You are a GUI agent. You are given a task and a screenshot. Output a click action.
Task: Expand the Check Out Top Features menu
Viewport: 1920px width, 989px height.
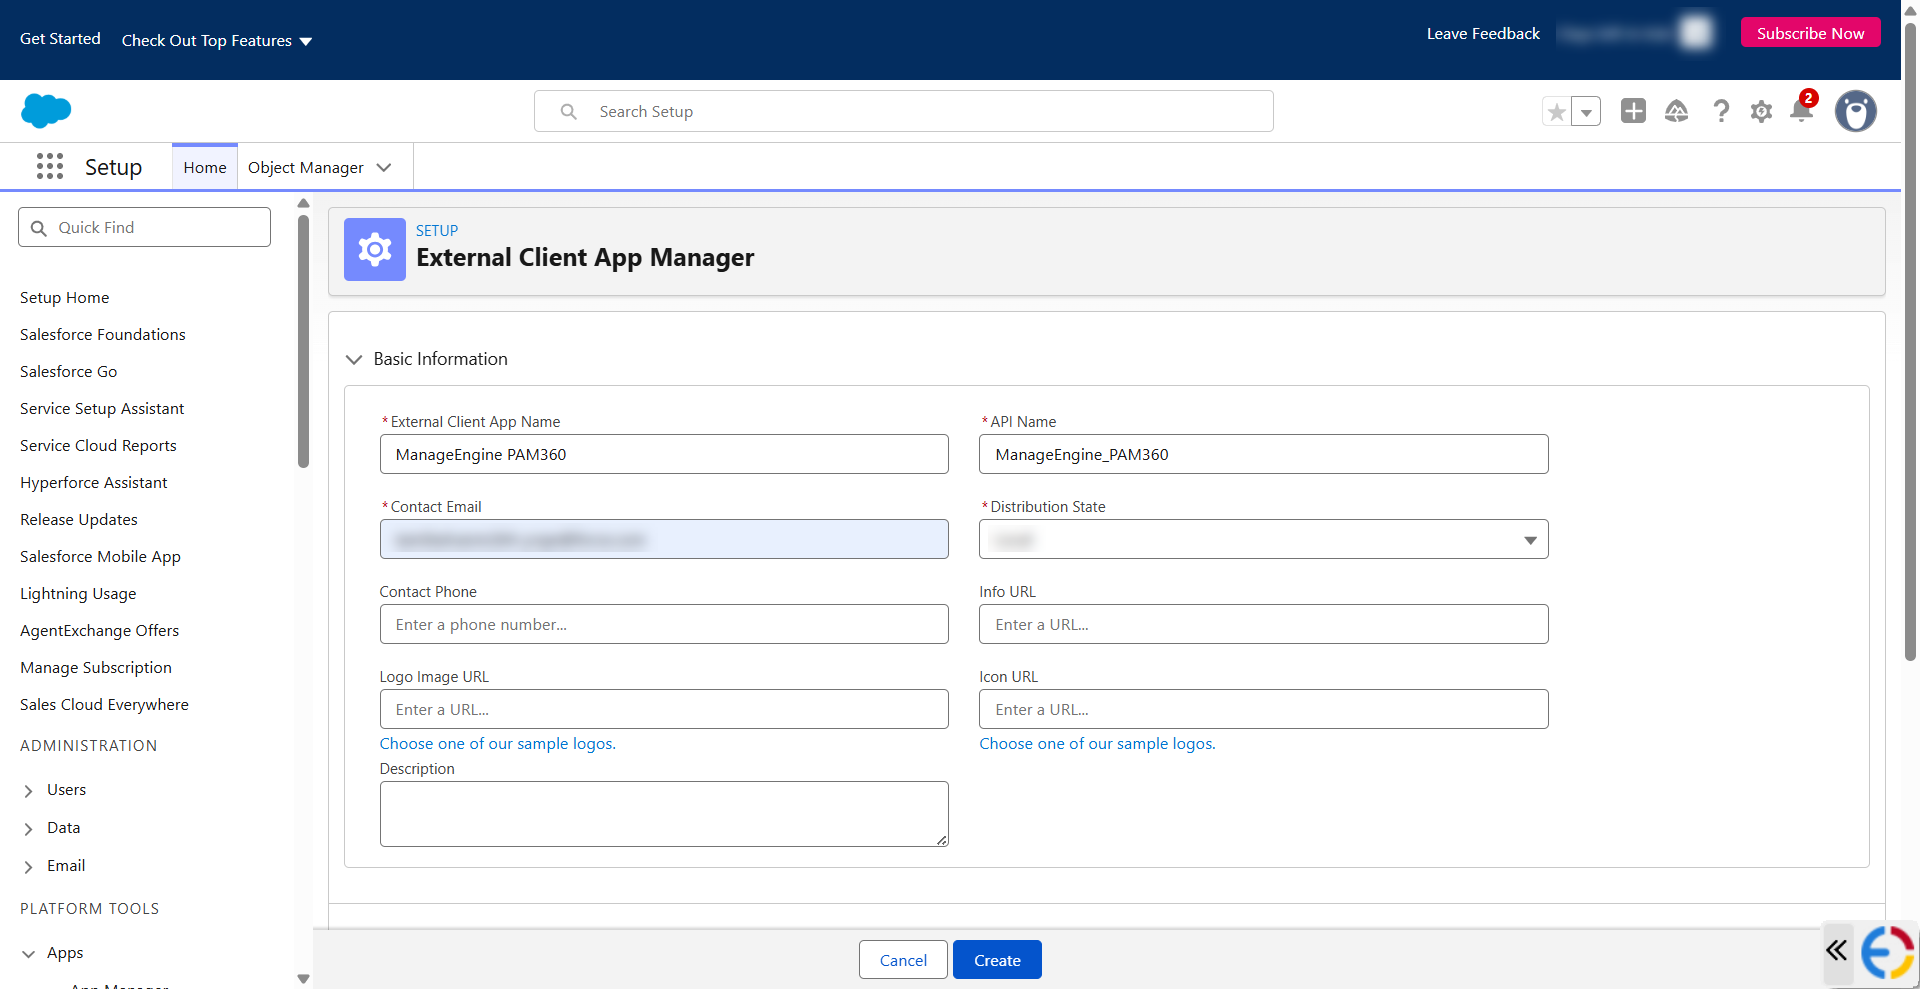point(217,40)
